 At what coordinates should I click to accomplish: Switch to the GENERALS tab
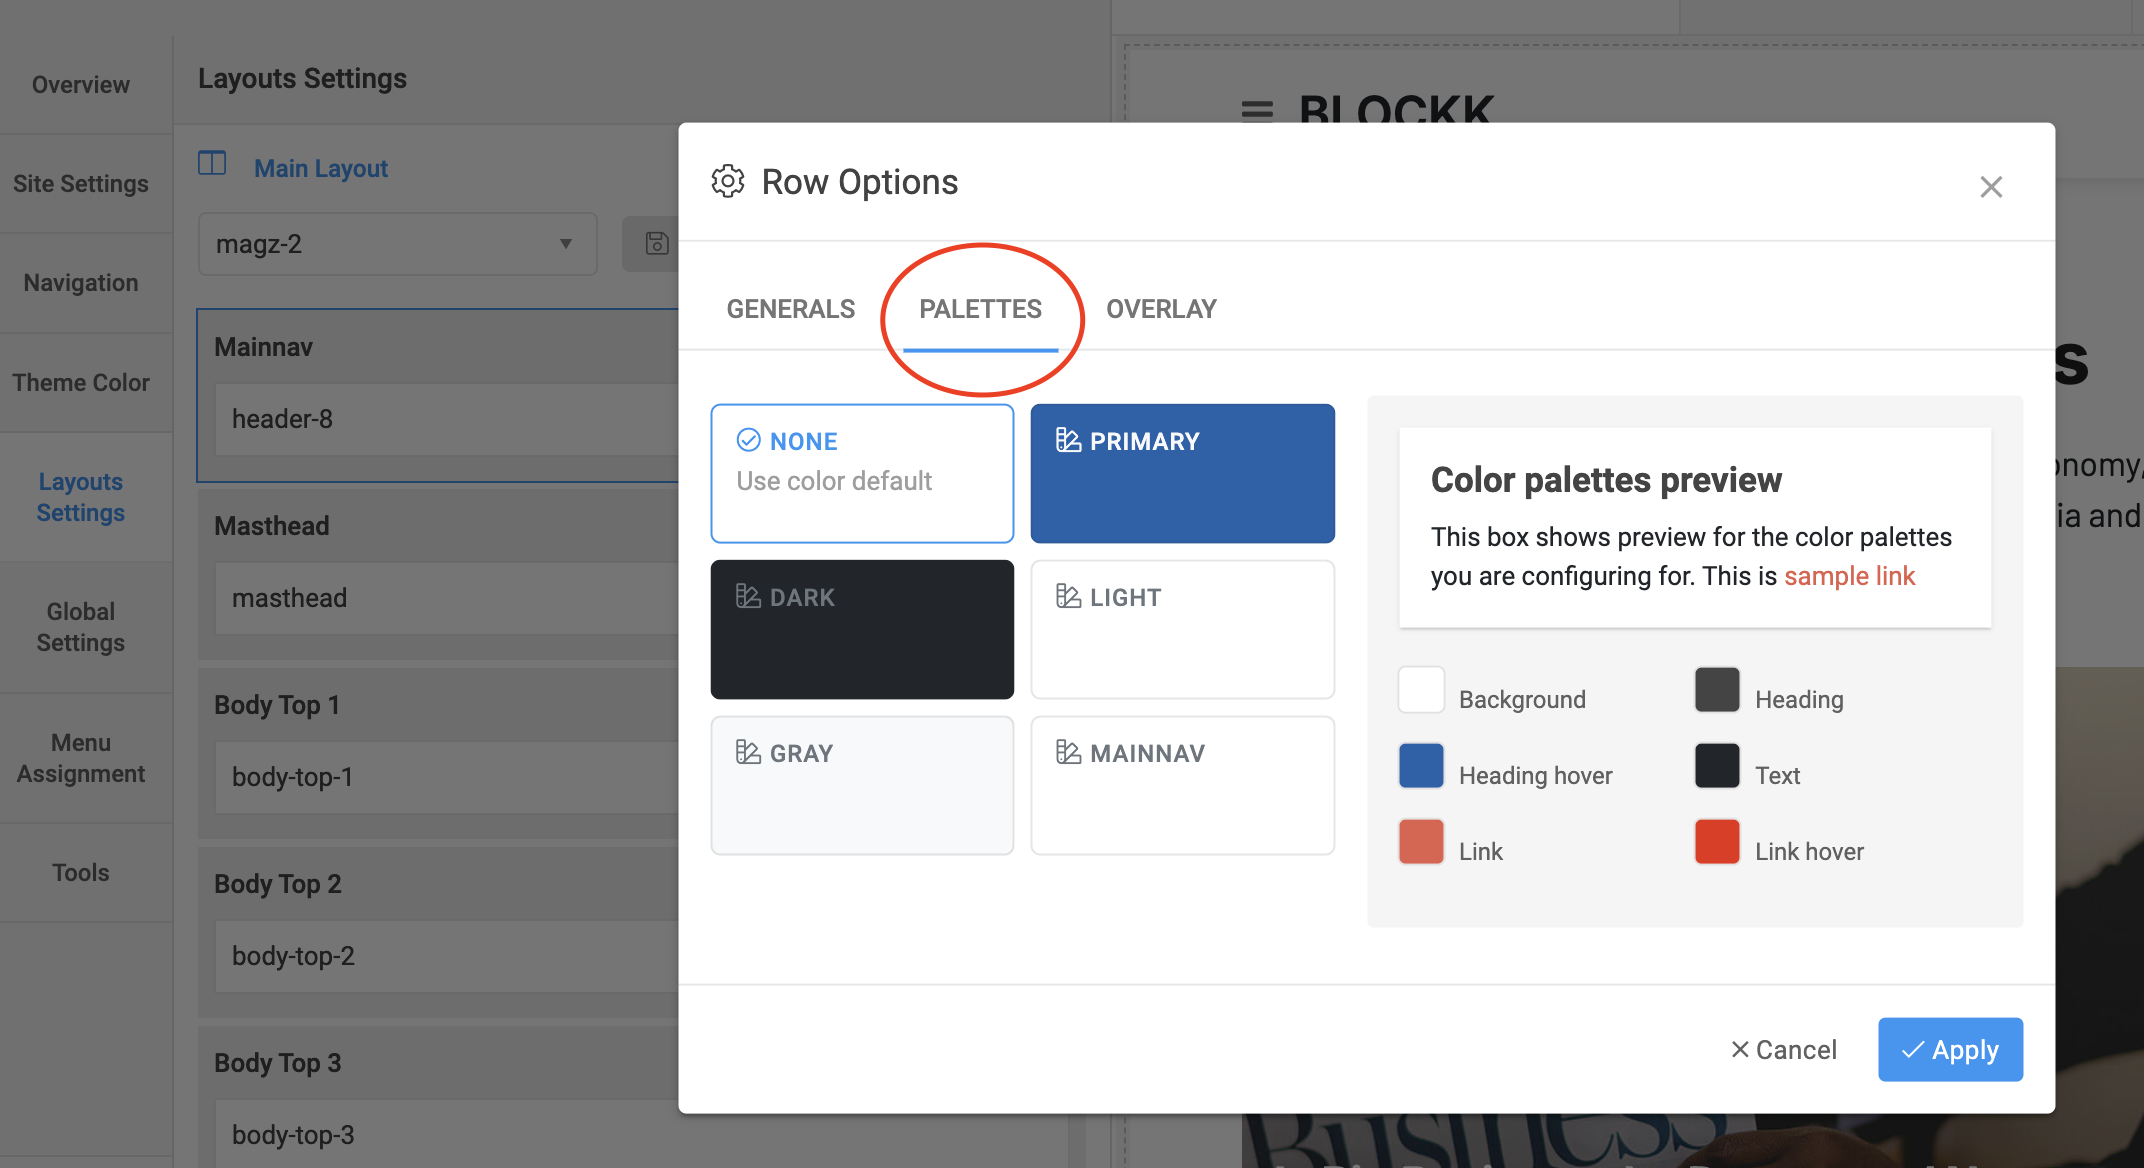click(x=790, y=309)
